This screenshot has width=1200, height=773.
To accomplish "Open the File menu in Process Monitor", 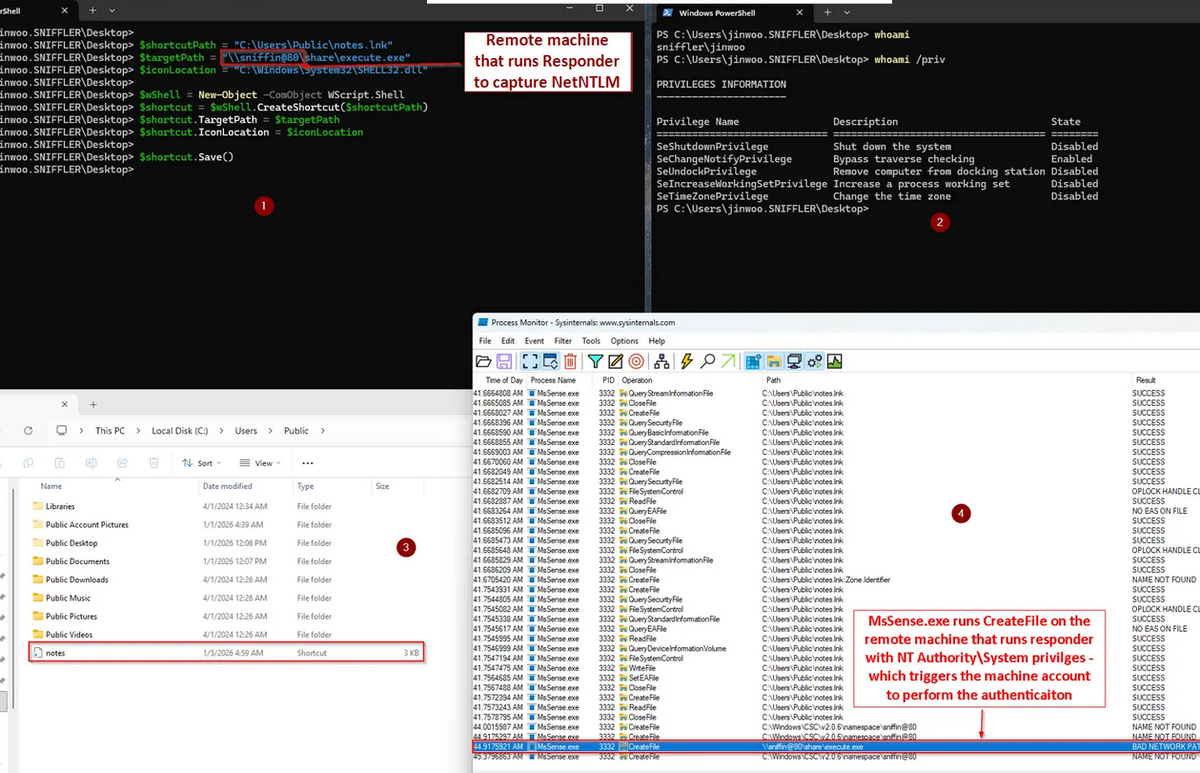I will click(485, 341).
